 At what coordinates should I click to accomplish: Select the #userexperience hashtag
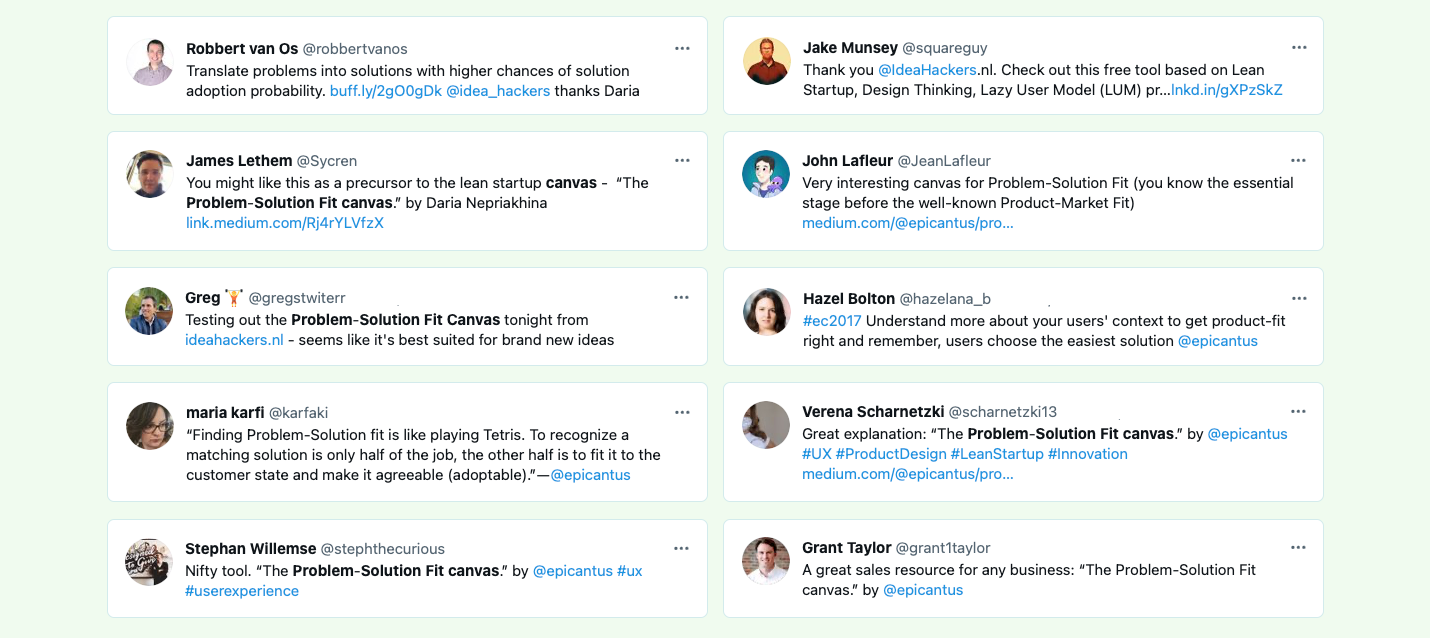tap(242, 591)
